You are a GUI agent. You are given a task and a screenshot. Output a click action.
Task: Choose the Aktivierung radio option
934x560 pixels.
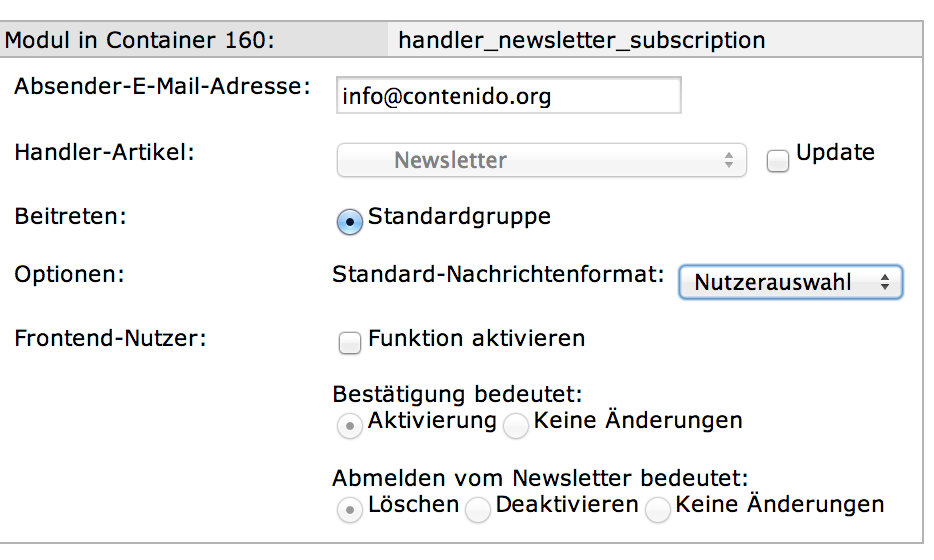pyautogui.click(x=350, y=427)
